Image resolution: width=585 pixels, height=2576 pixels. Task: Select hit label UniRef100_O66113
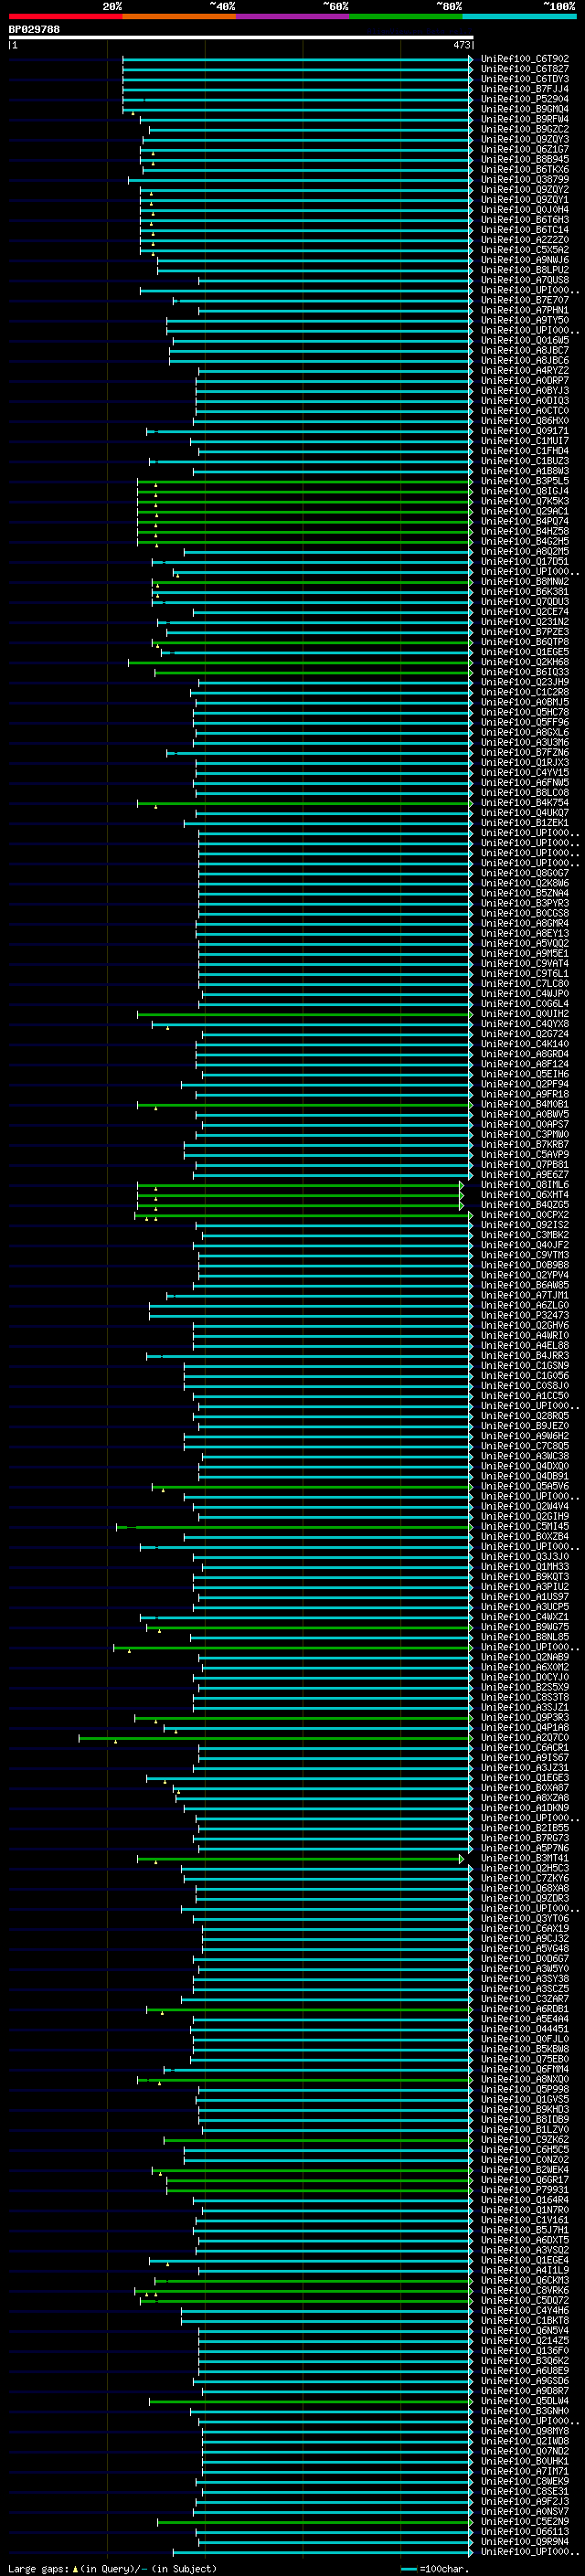525,2532
